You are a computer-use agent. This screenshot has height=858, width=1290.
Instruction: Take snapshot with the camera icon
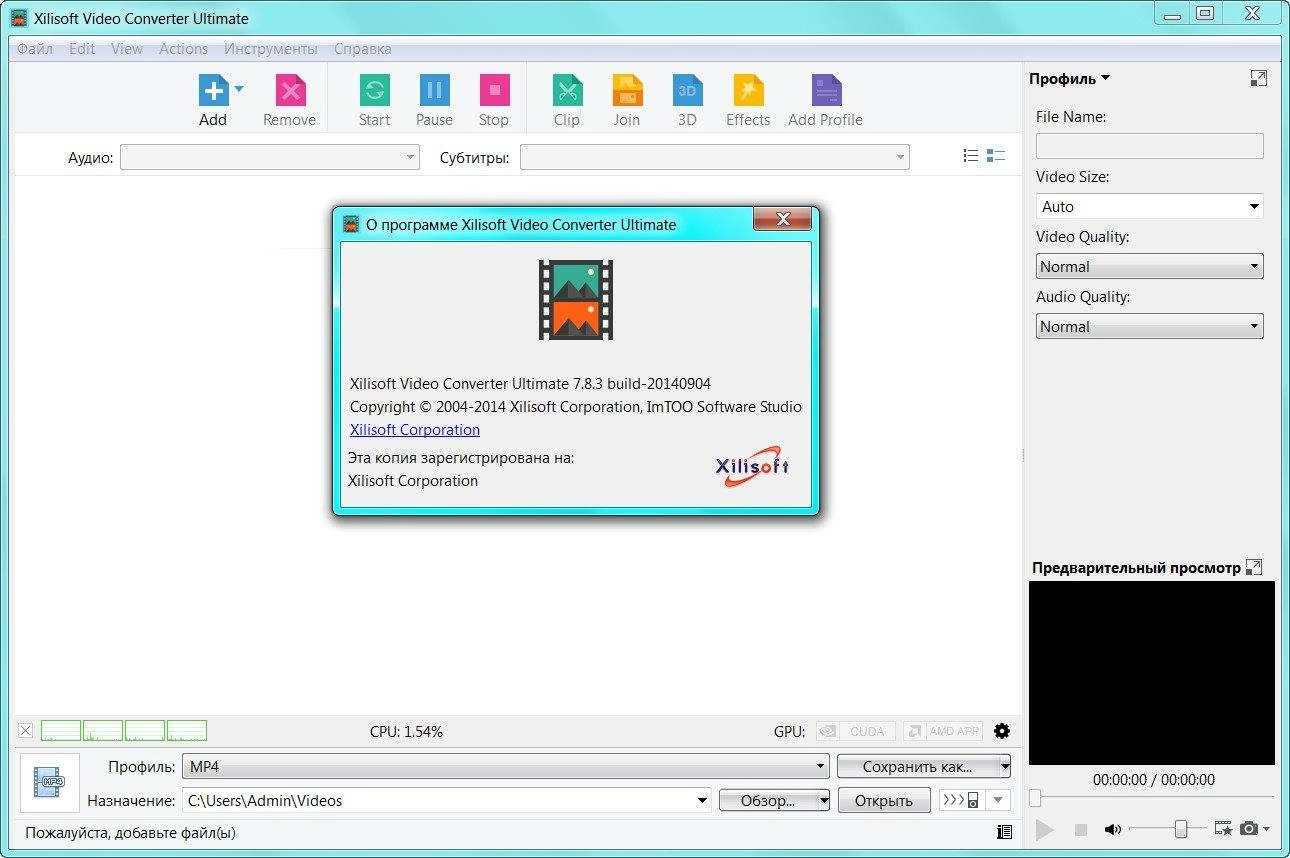click(x=1249, y=828)
